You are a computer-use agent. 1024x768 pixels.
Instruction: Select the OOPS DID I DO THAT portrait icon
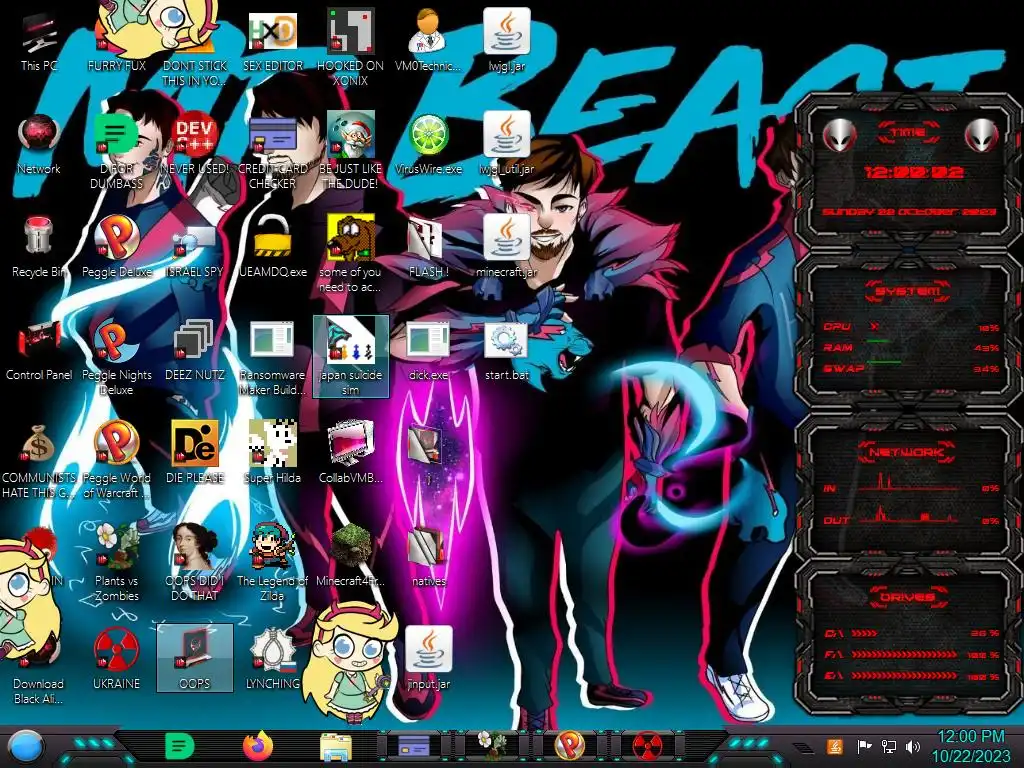(194, 563)
